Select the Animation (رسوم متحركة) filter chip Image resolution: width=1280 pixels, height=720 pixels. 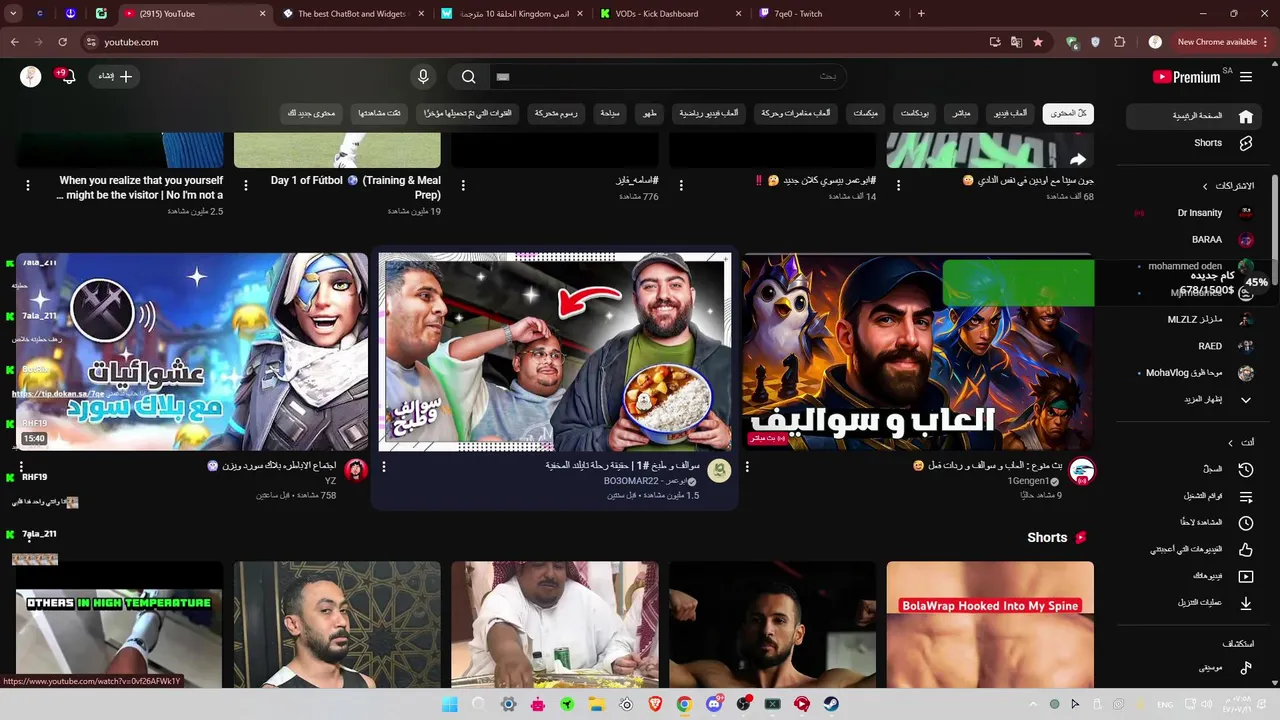pyautogui.click(x=556, y=114)
